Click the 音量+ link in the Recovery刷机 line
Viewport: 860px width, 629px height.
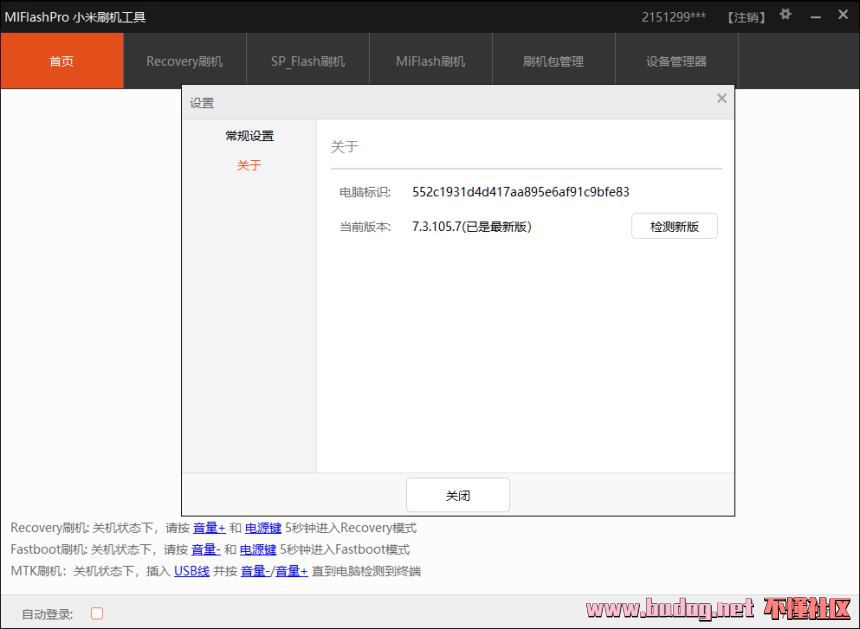click(209, 528)
